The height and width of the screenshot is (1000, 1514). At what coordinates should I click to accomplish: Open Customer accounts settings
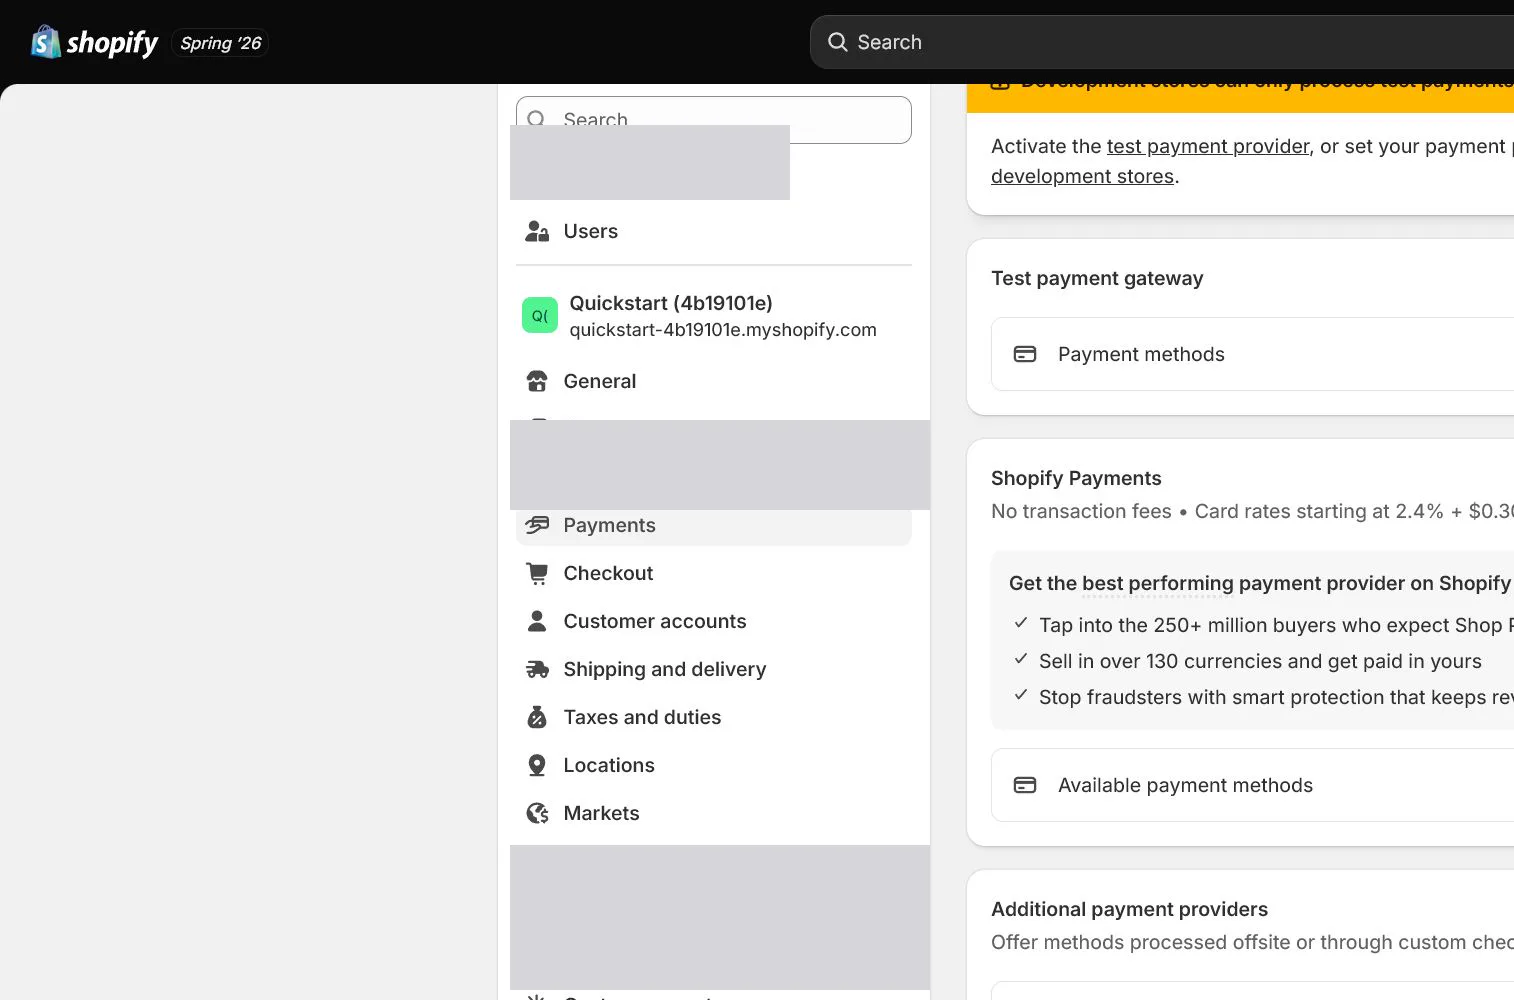pyautogui.click(x=713, y=621)
